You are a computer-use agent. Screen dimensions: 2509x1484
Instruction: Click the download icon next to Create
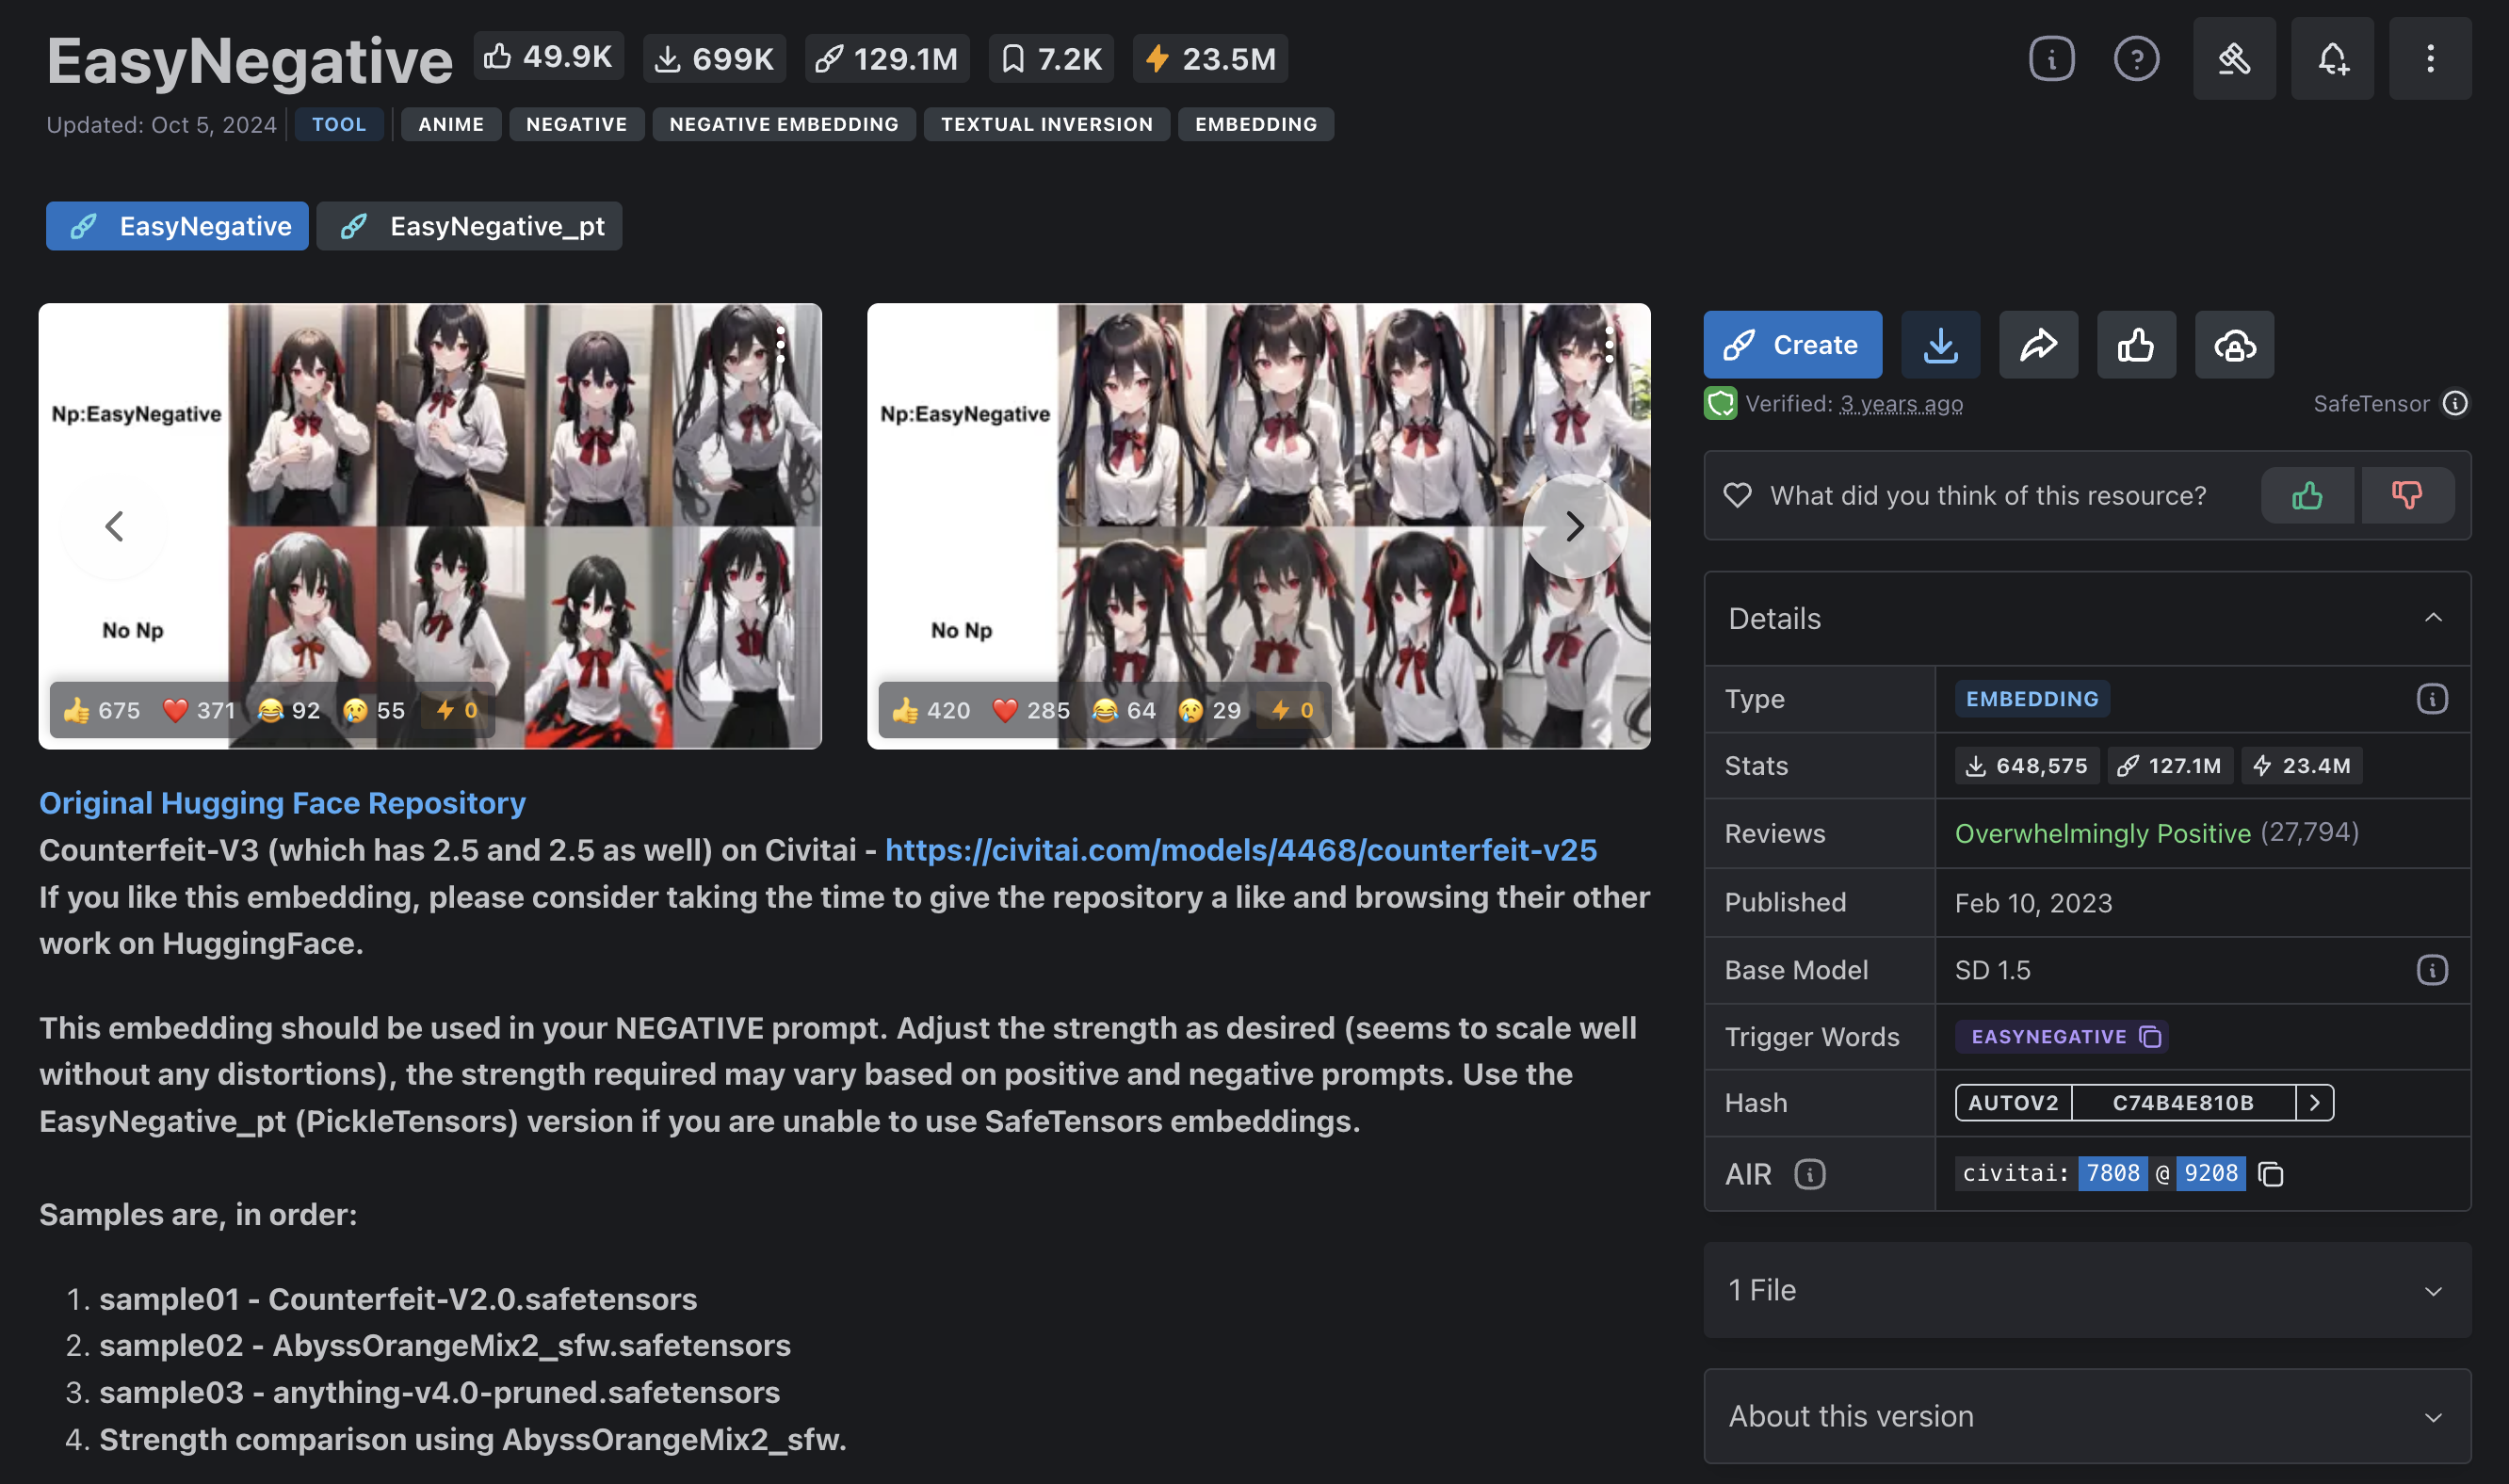click(1939, 345)
